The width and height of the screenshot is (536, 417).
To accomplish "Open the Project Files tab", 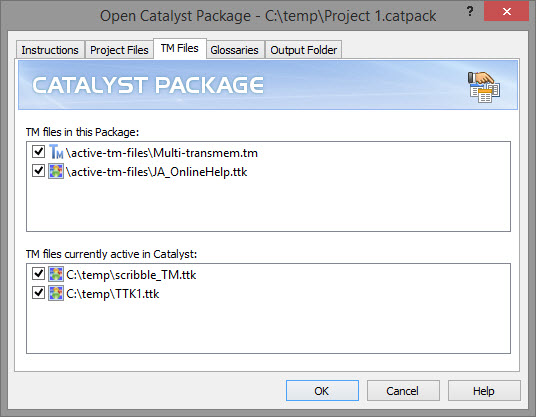I will (119, 50).
